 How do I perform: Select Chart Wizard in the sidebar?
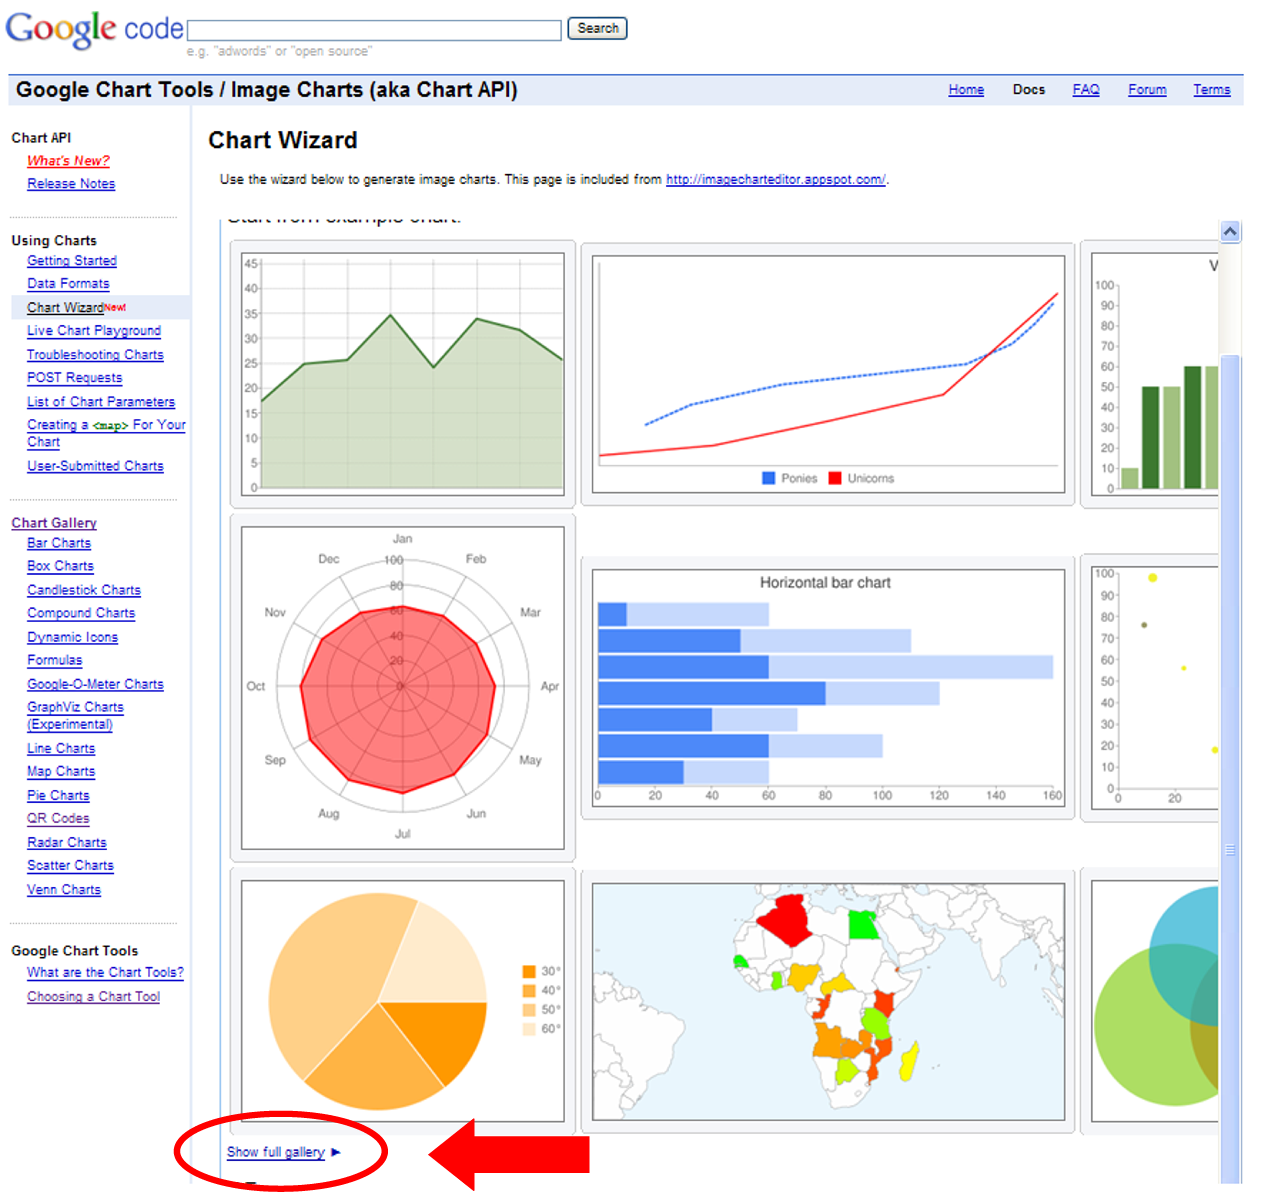coord(65,307)
